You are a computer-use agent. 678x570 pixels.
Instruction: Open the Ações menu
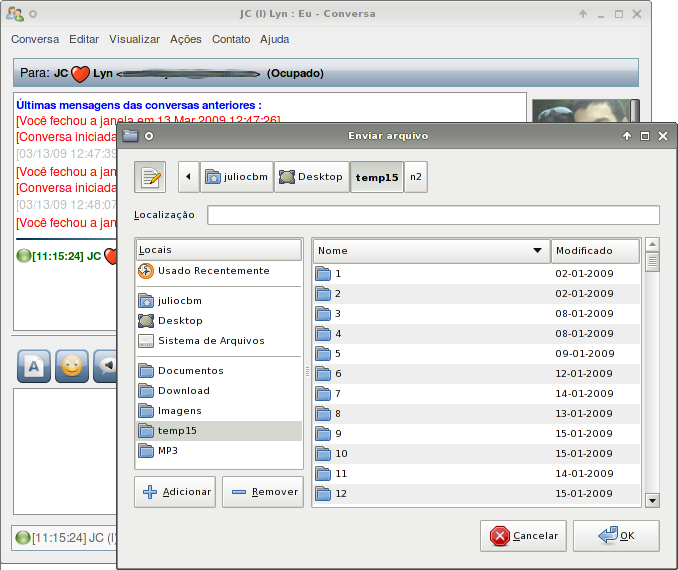[x=185, y=39]
